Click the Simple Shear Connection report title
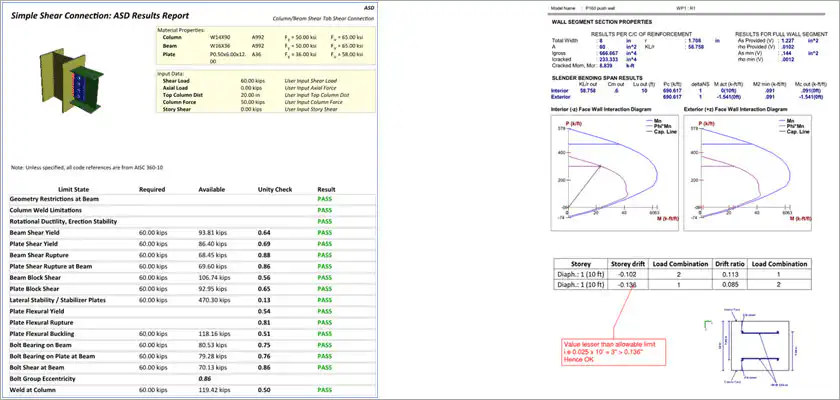This screenshot has height=400, width=840. click(99, 16)
